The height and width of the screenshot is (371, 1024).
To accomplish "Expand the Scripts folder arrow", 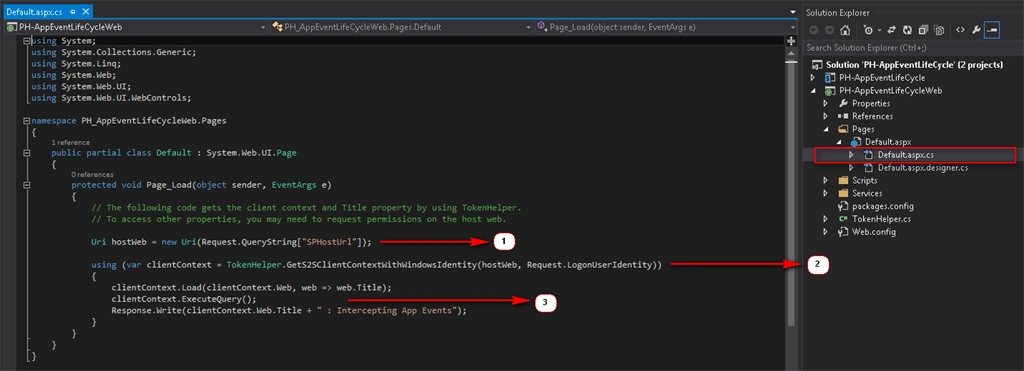I will coord(826,180).
